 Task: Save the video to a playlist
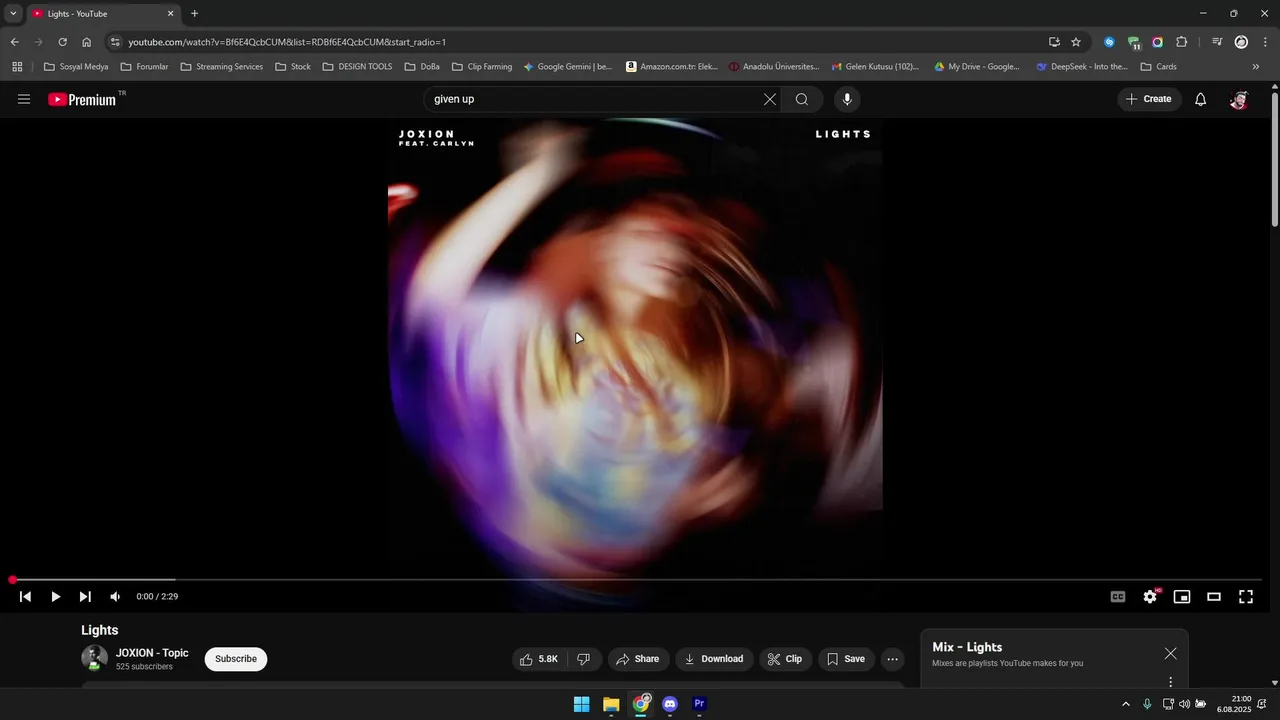845,659
